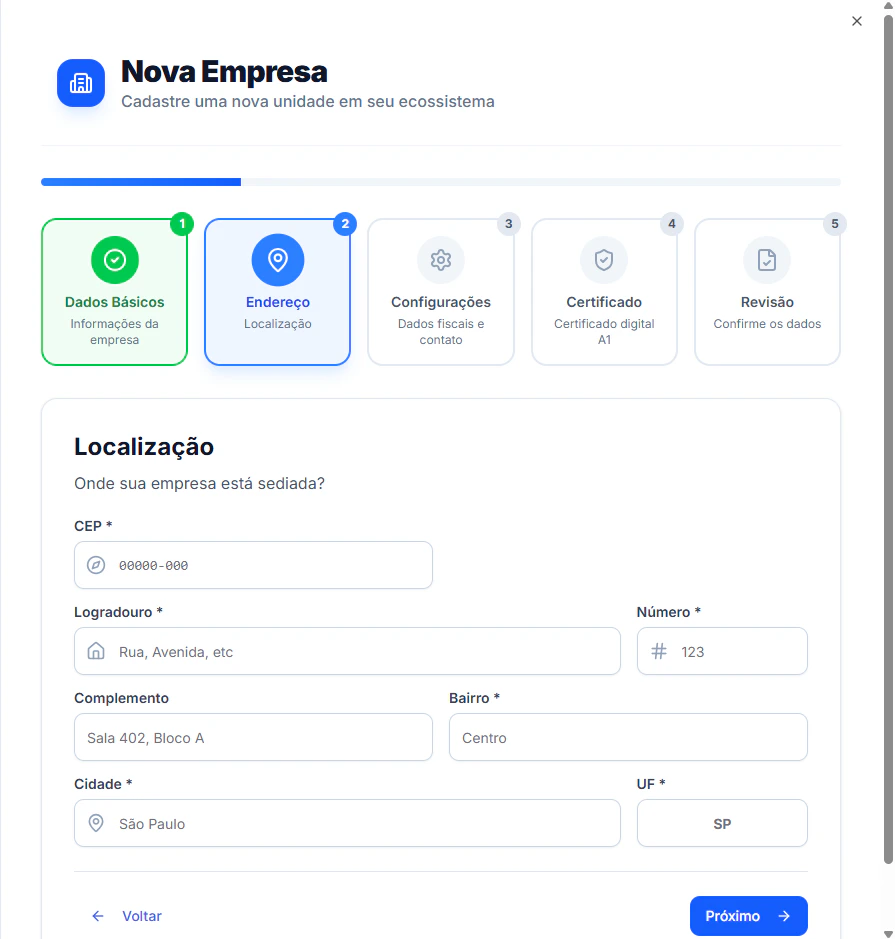Click 'Informações da empresa' description text
Viewport: 895px width, 939px height.
114,332
